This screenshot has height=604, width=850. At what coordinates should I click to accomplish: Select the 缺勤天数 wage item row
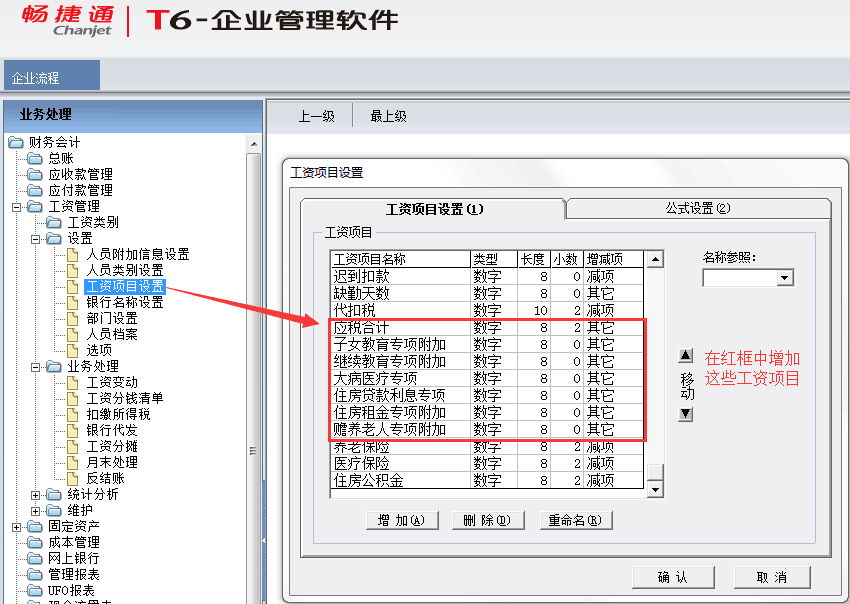click(x=487, y=293)
